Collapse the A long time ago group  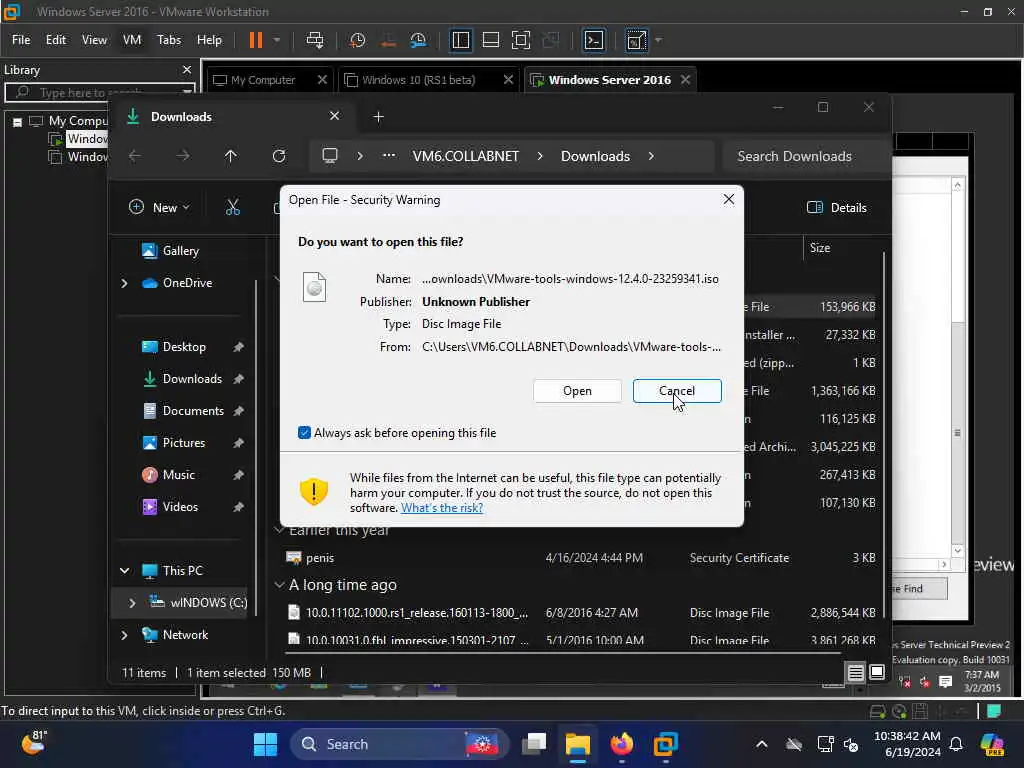click(x=279, y=585)
